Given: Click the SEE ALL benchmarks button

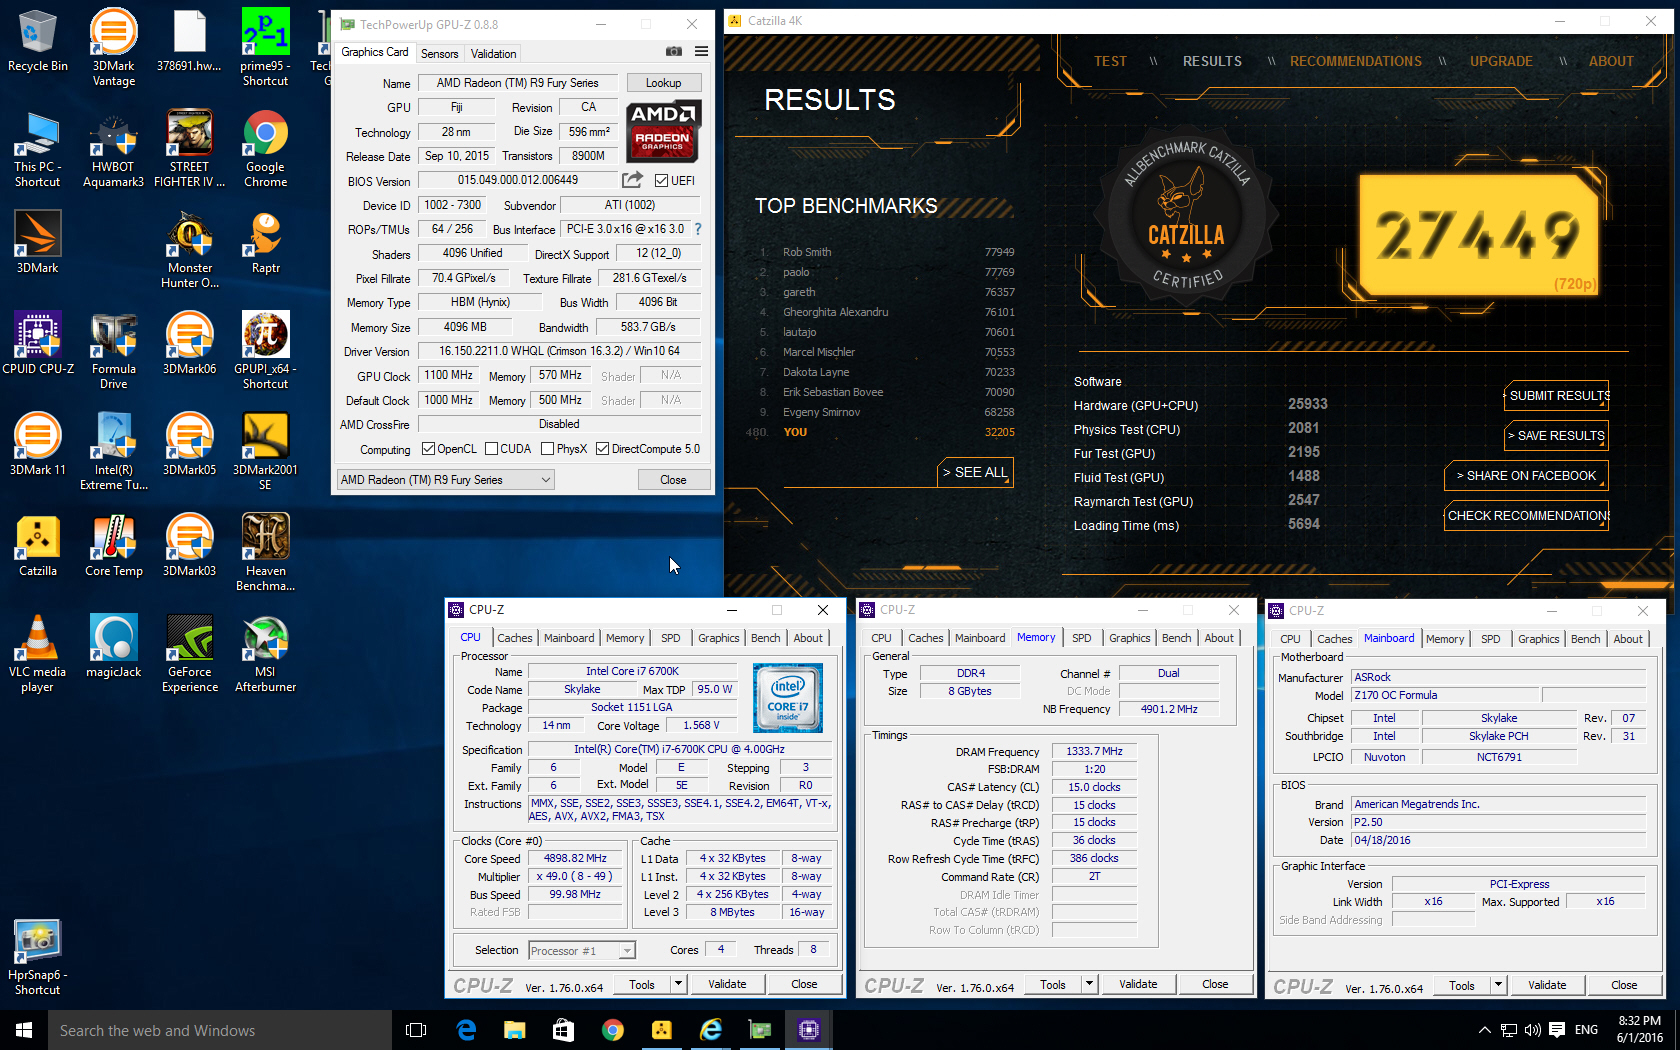Looking at the screenshot, I should click(x=975, y=472).
